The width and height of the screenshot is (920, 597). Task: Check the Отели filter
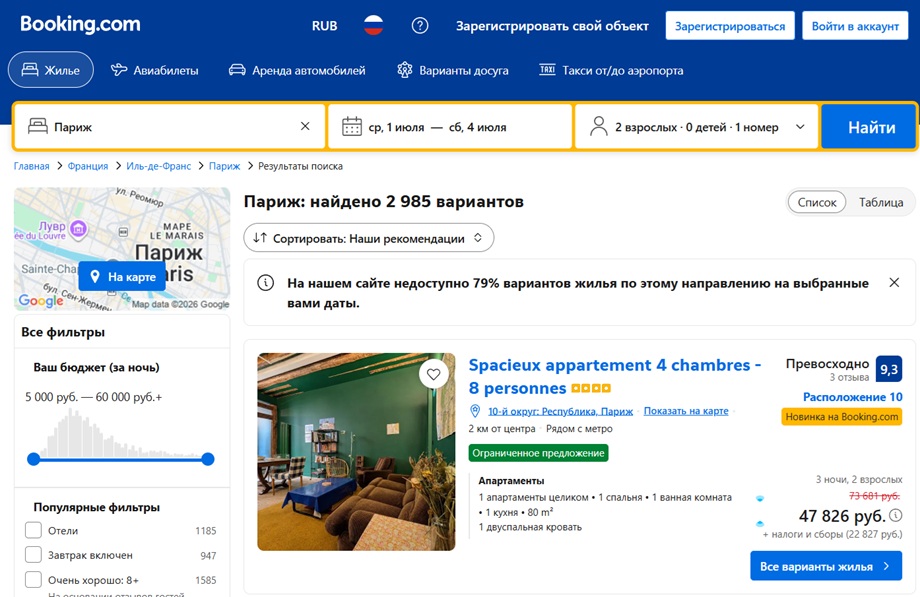[33, 530]
